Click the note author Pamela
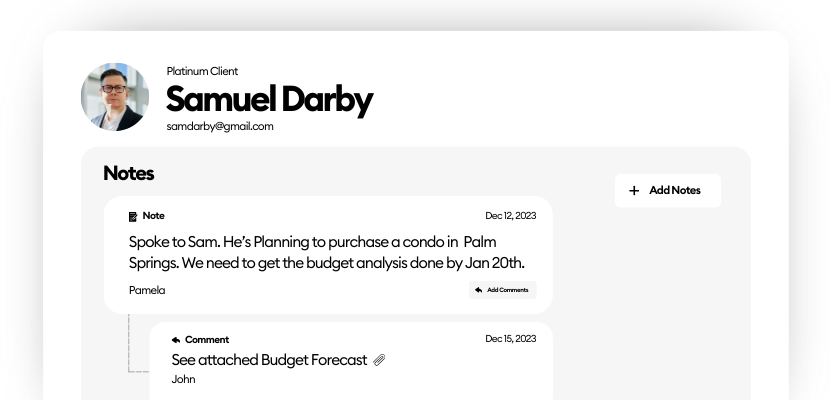Image resolution: width=832 pixels, height=400 pixels. tap(147, 290)
